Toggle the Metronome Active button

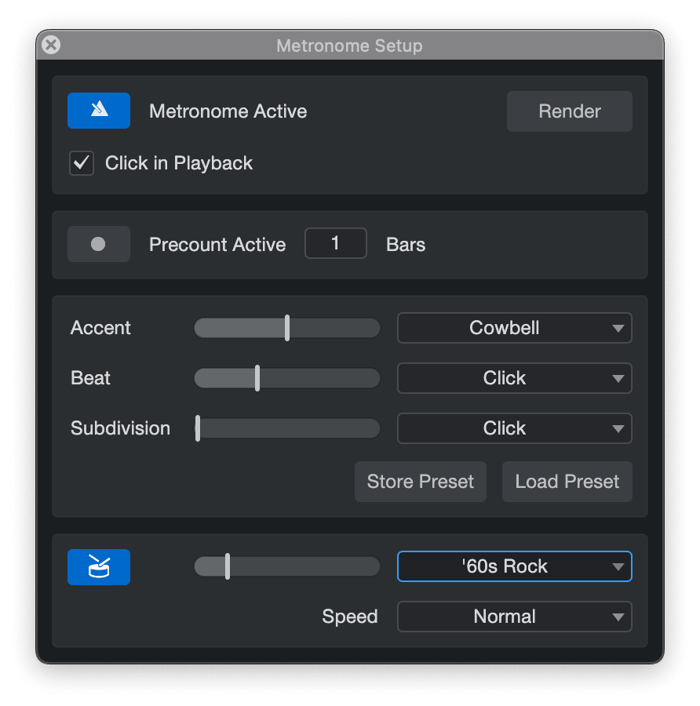pos(99,111)
